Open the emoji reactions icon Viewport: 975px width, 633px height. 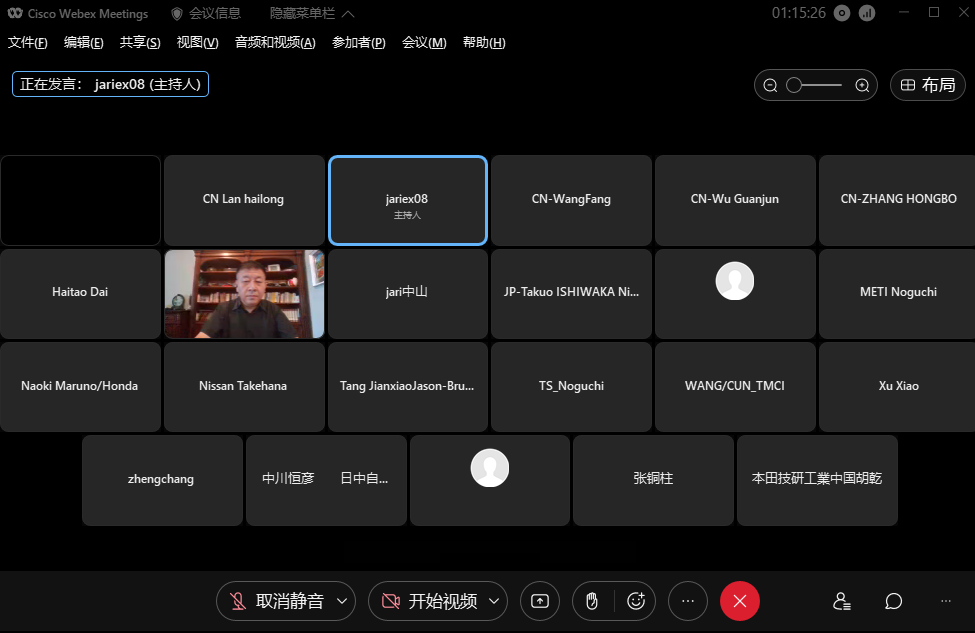click(x=636, y=601)
